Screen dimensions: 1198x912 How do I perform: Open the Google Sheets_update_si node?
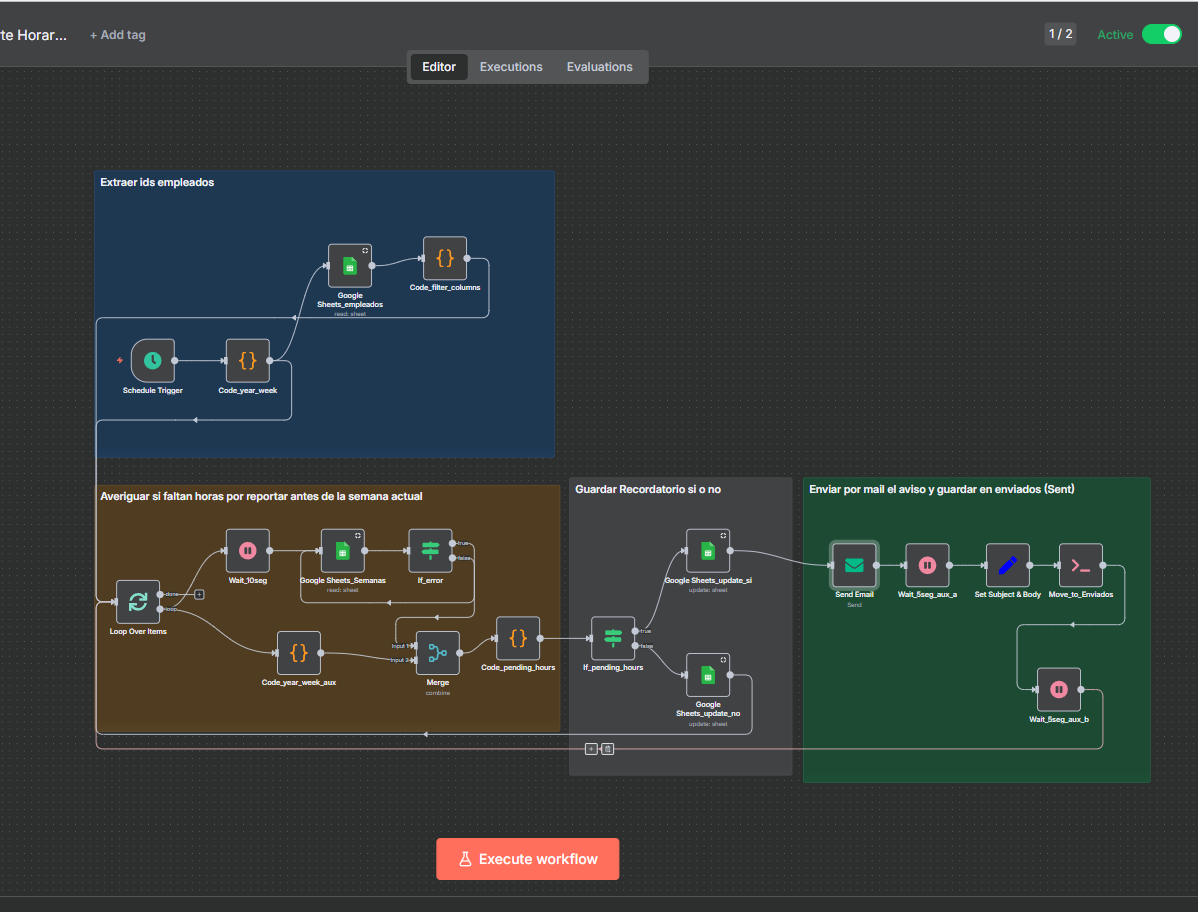point(708,550)
